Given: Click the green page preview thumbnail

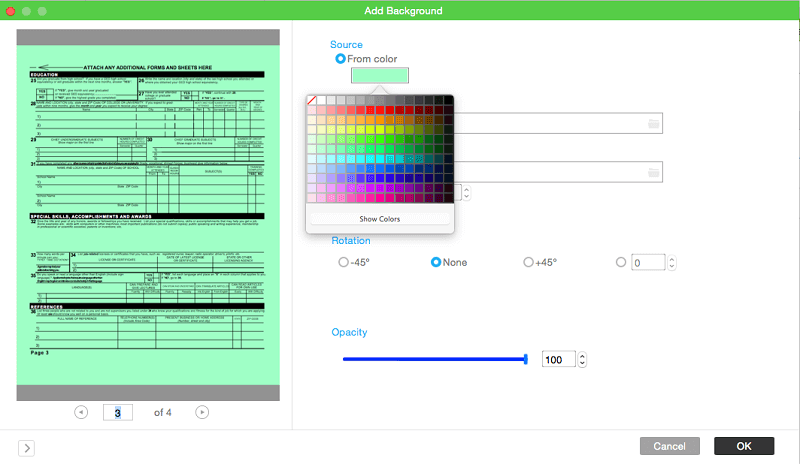Looking at the screenshot, I should click(x=148, y=215).
